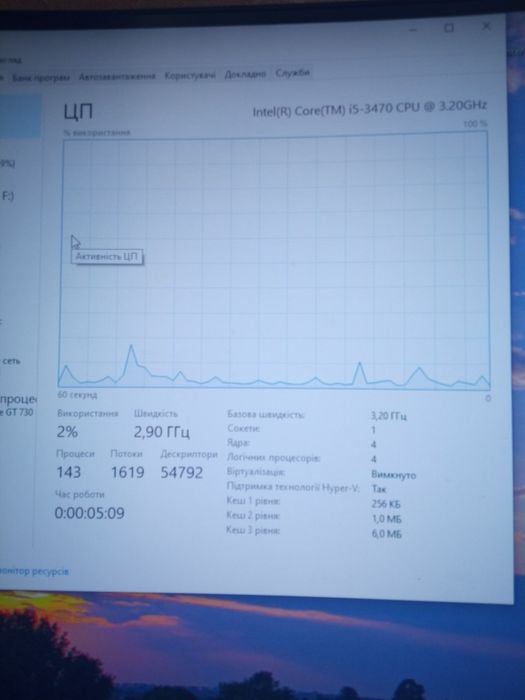The width and height of the screenshot is (525, 700).
Task: Click the 'Базова швидкість' label
Action: (265, 414)
